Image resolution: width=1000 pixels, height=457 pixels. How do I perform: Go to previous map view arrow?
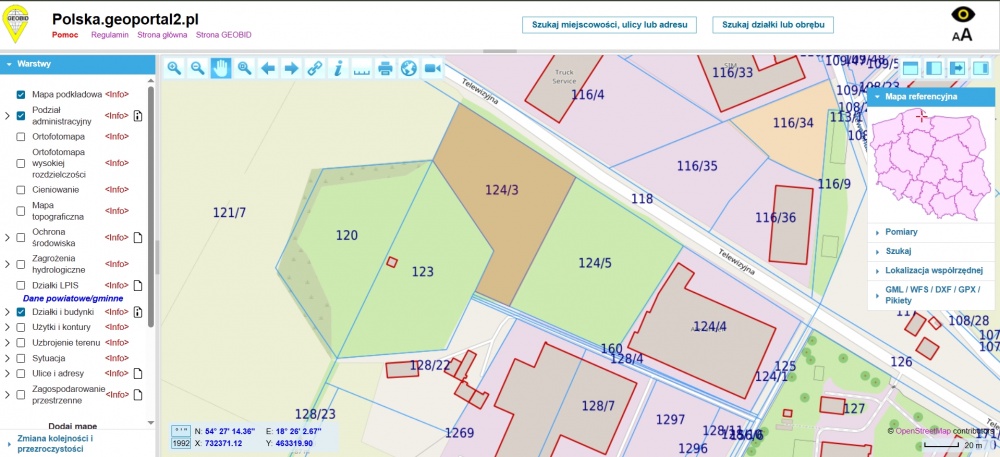(x=268, y=68)
